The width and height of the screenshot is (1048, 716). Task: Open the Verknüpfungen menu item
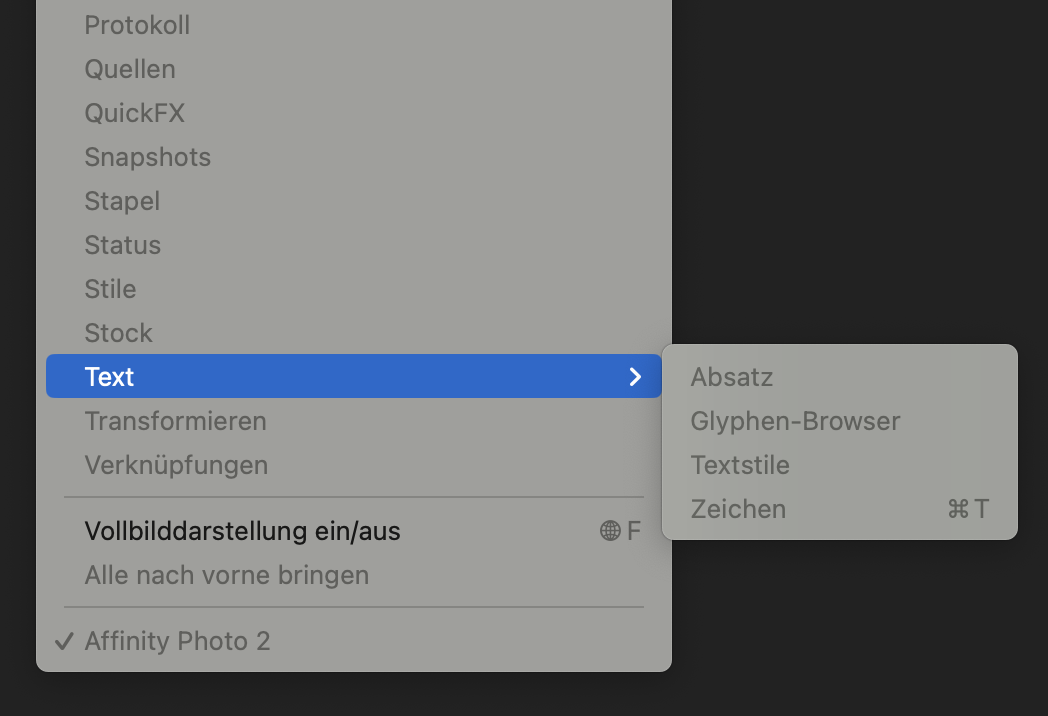tap(354, 465)
